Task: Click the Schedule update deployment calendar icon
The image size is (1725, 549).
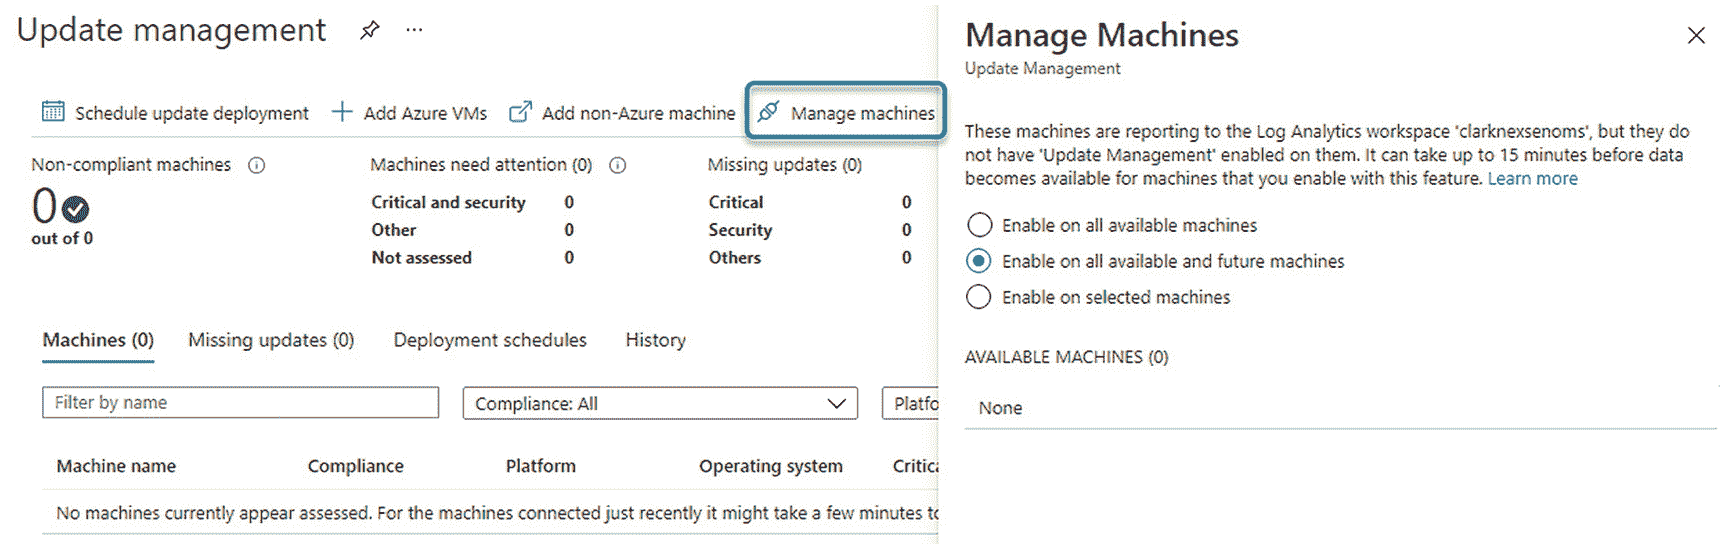Action: tap(53, 111)
